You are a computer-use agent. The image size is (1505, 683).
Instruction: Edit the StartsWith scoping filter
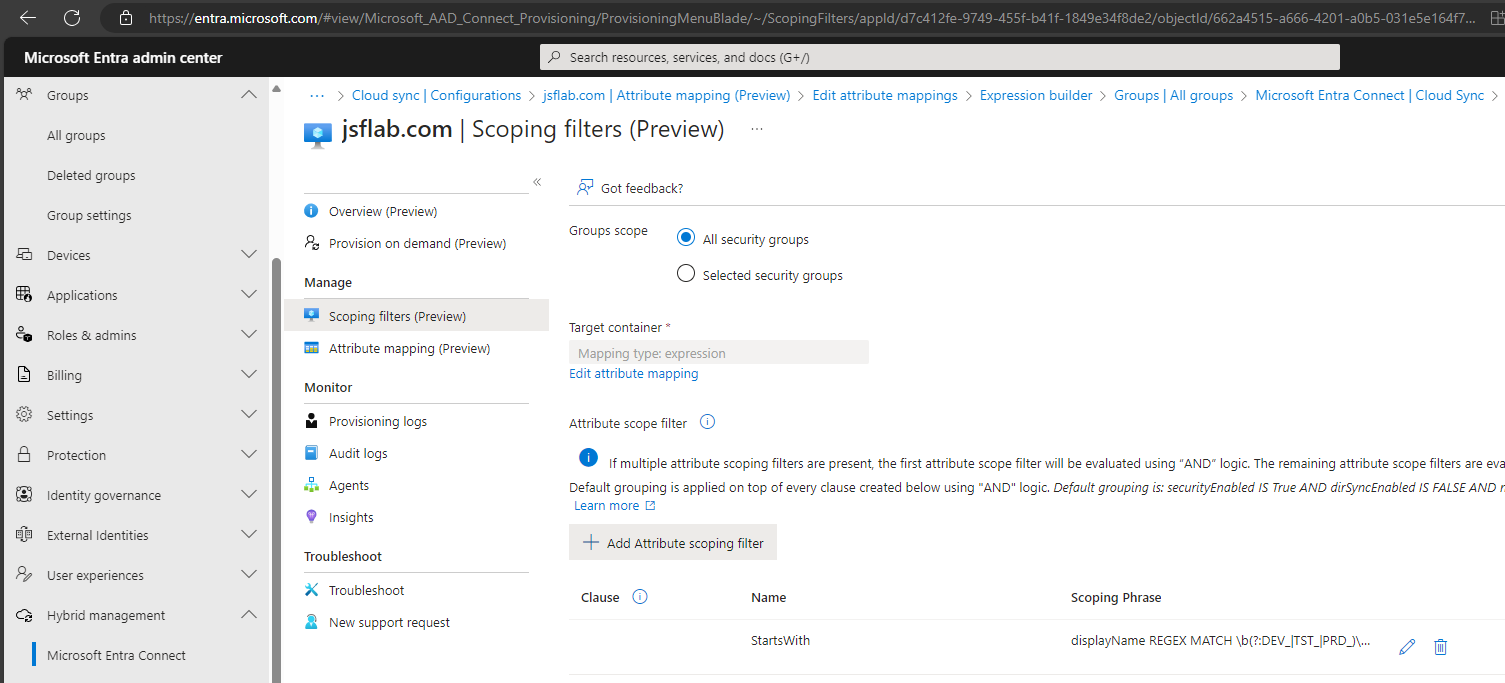tap(1407, 647)
